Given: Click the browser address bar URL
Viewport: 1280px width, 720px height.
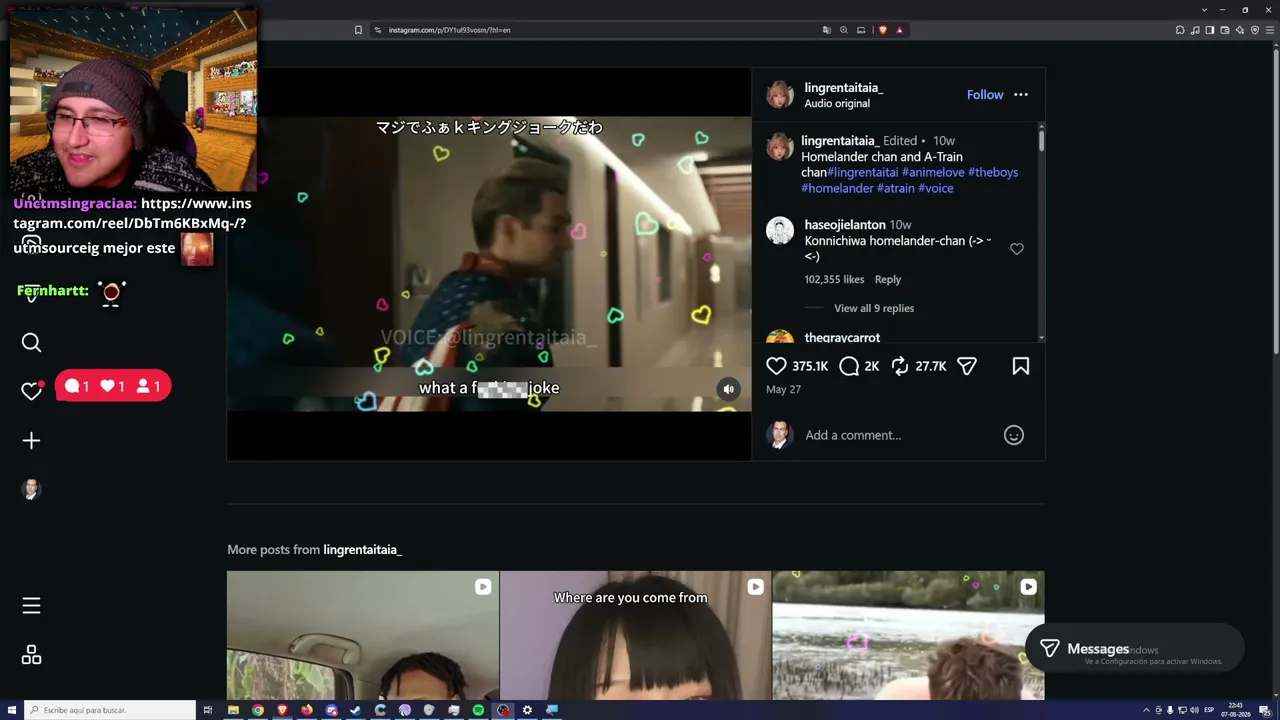Looking at the screenshot, I should click(x=449, y=30).
